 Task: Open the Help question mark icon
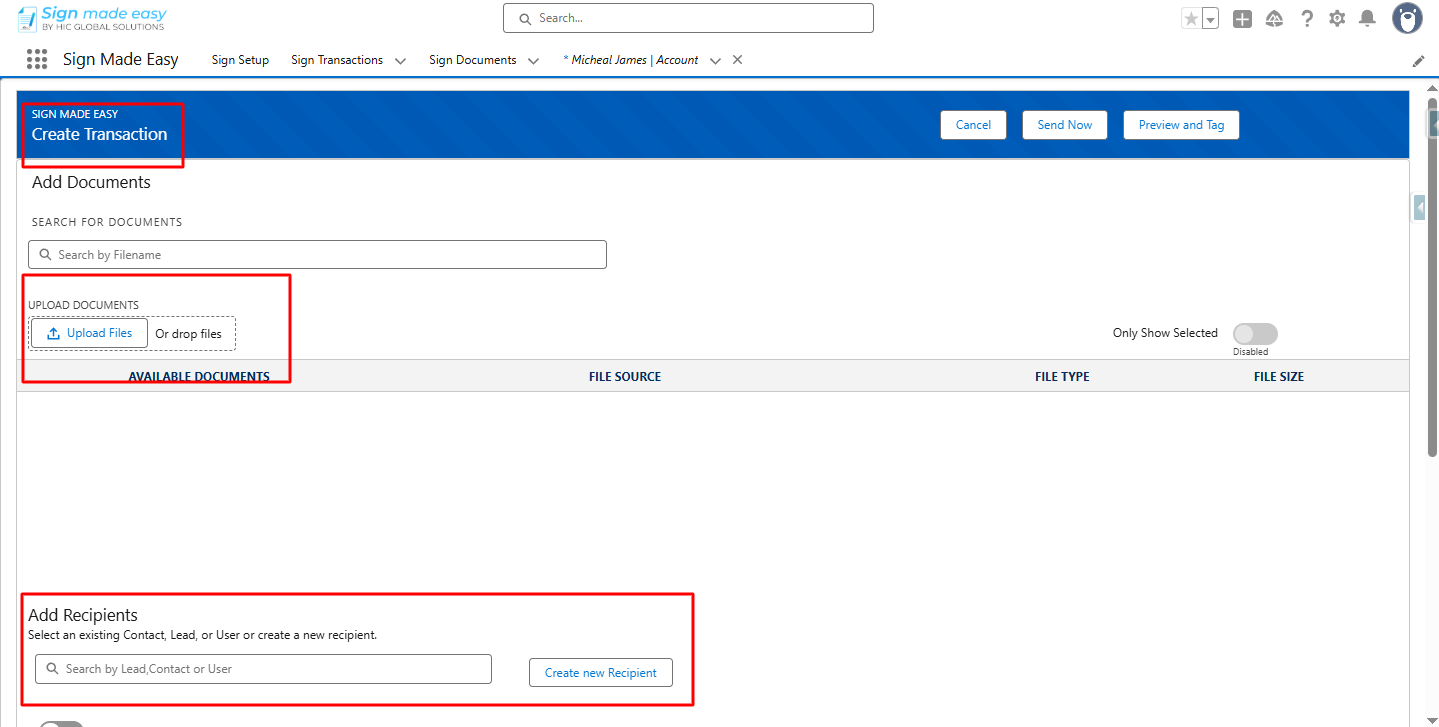(x=1306, y=18)
